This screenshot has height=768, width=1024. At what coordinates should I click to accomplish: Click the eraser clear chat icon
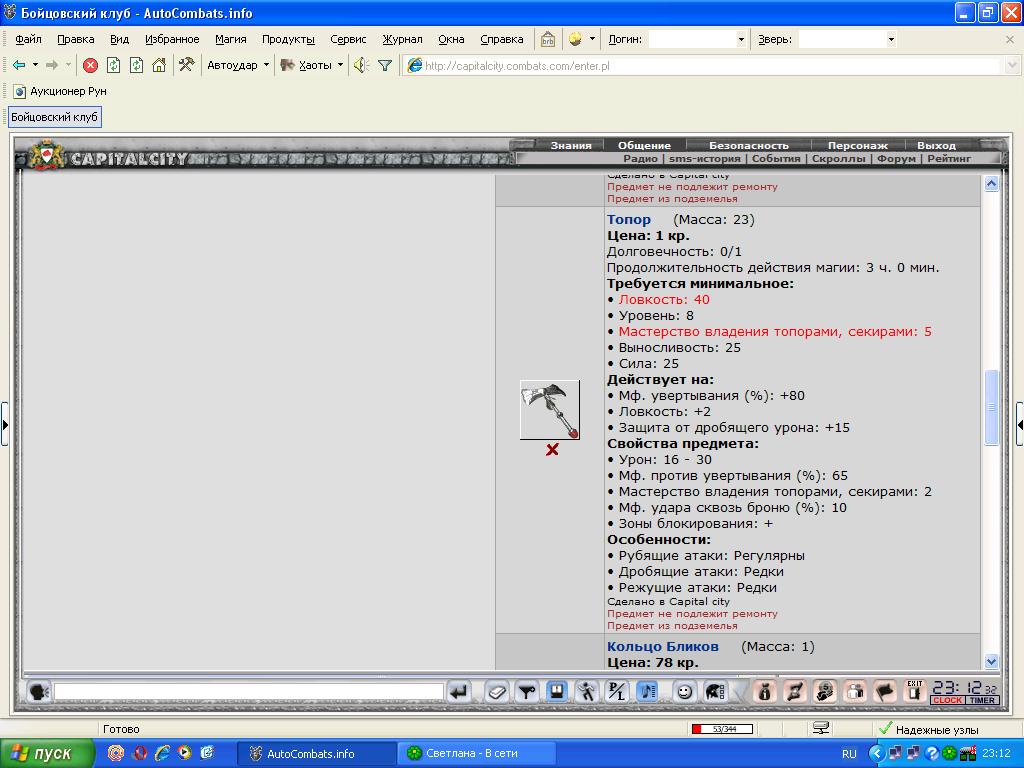(496, 691)
